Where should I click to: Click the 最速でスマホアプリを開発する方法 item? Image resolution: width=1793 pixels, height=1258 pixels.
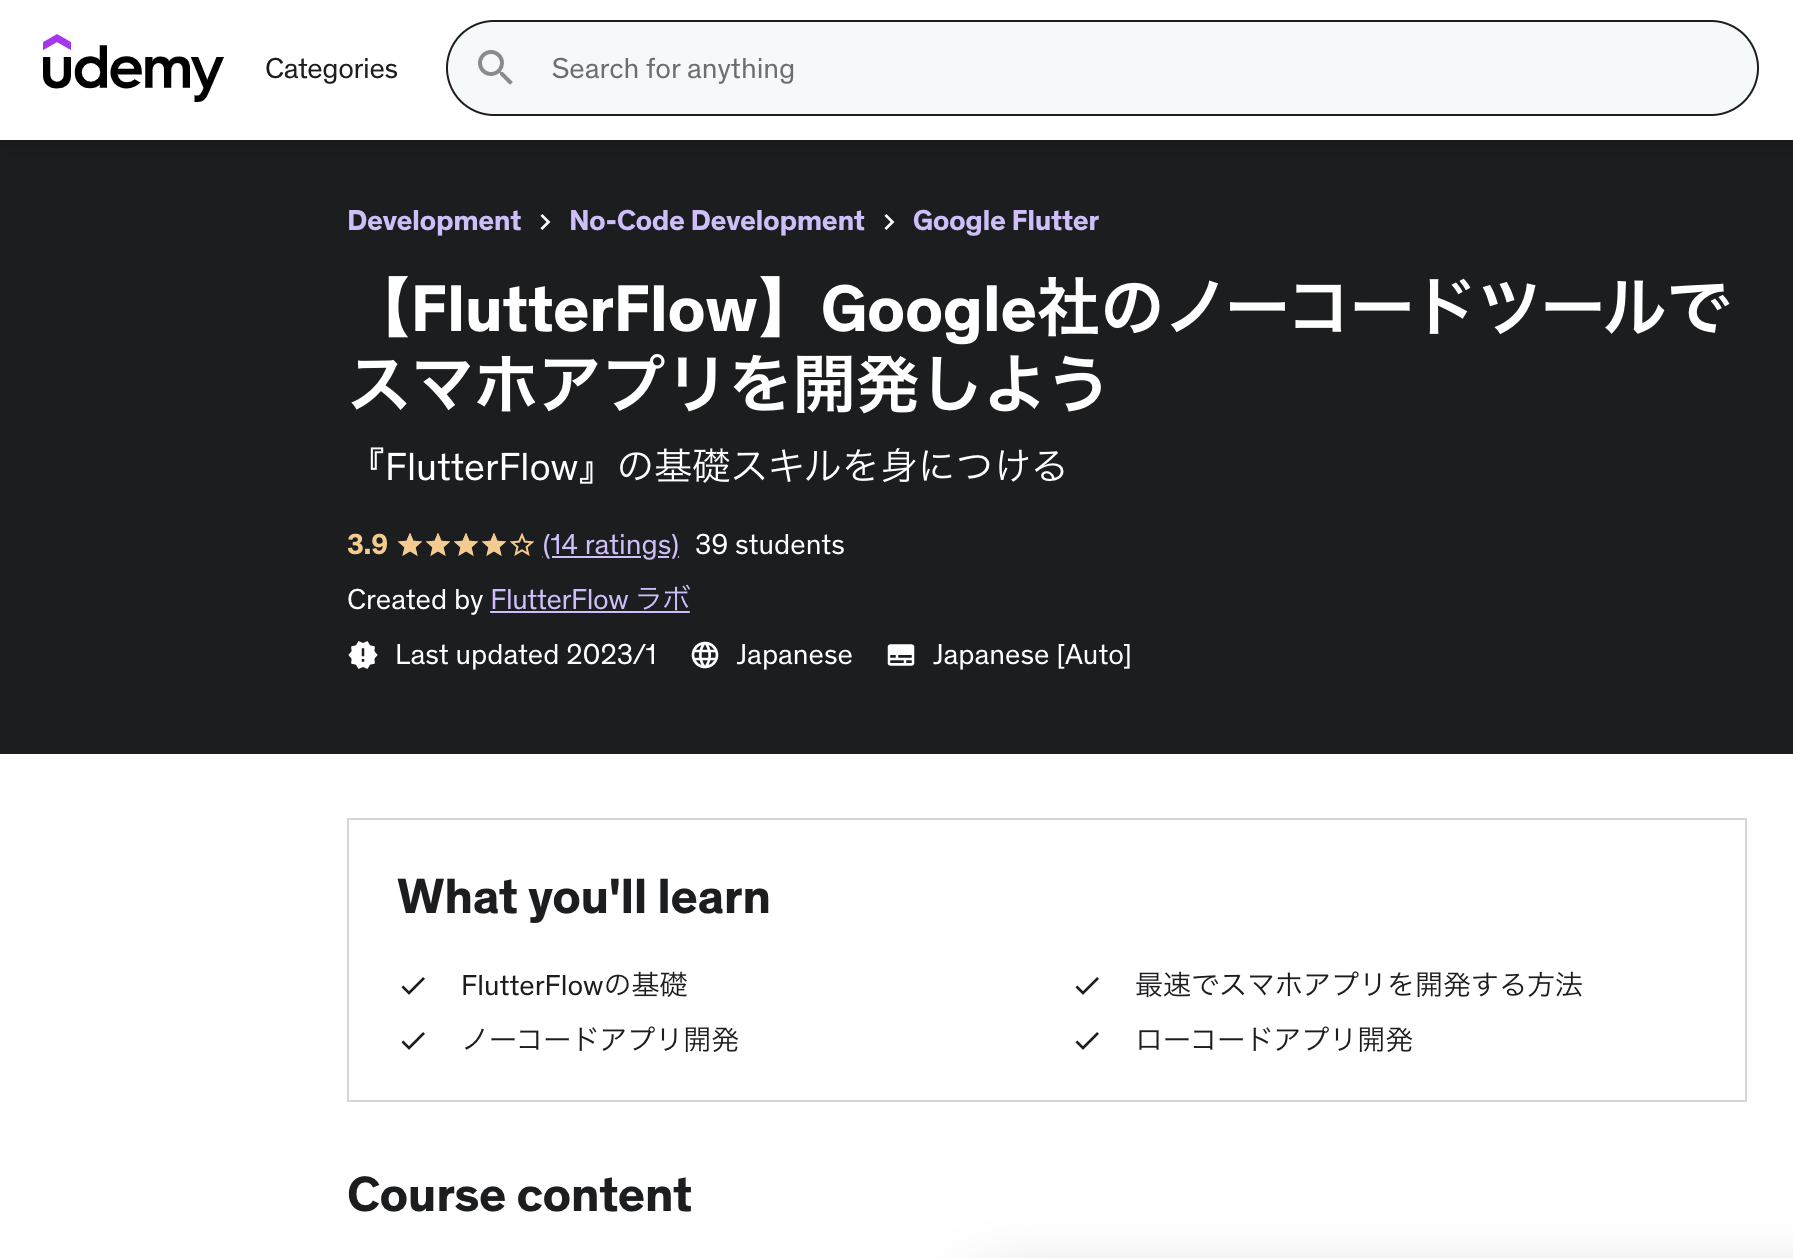point(1359,985)
